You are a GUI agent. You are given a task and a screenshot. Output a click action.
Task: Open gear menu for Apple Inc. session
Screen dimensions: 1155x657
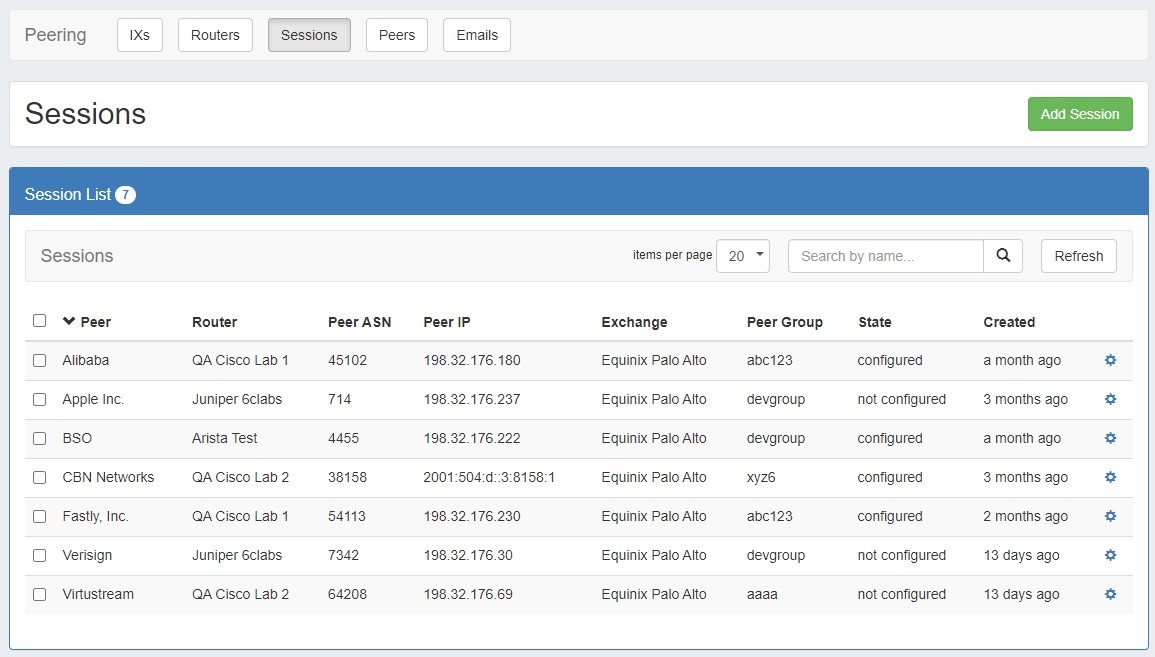[1110, 399]
